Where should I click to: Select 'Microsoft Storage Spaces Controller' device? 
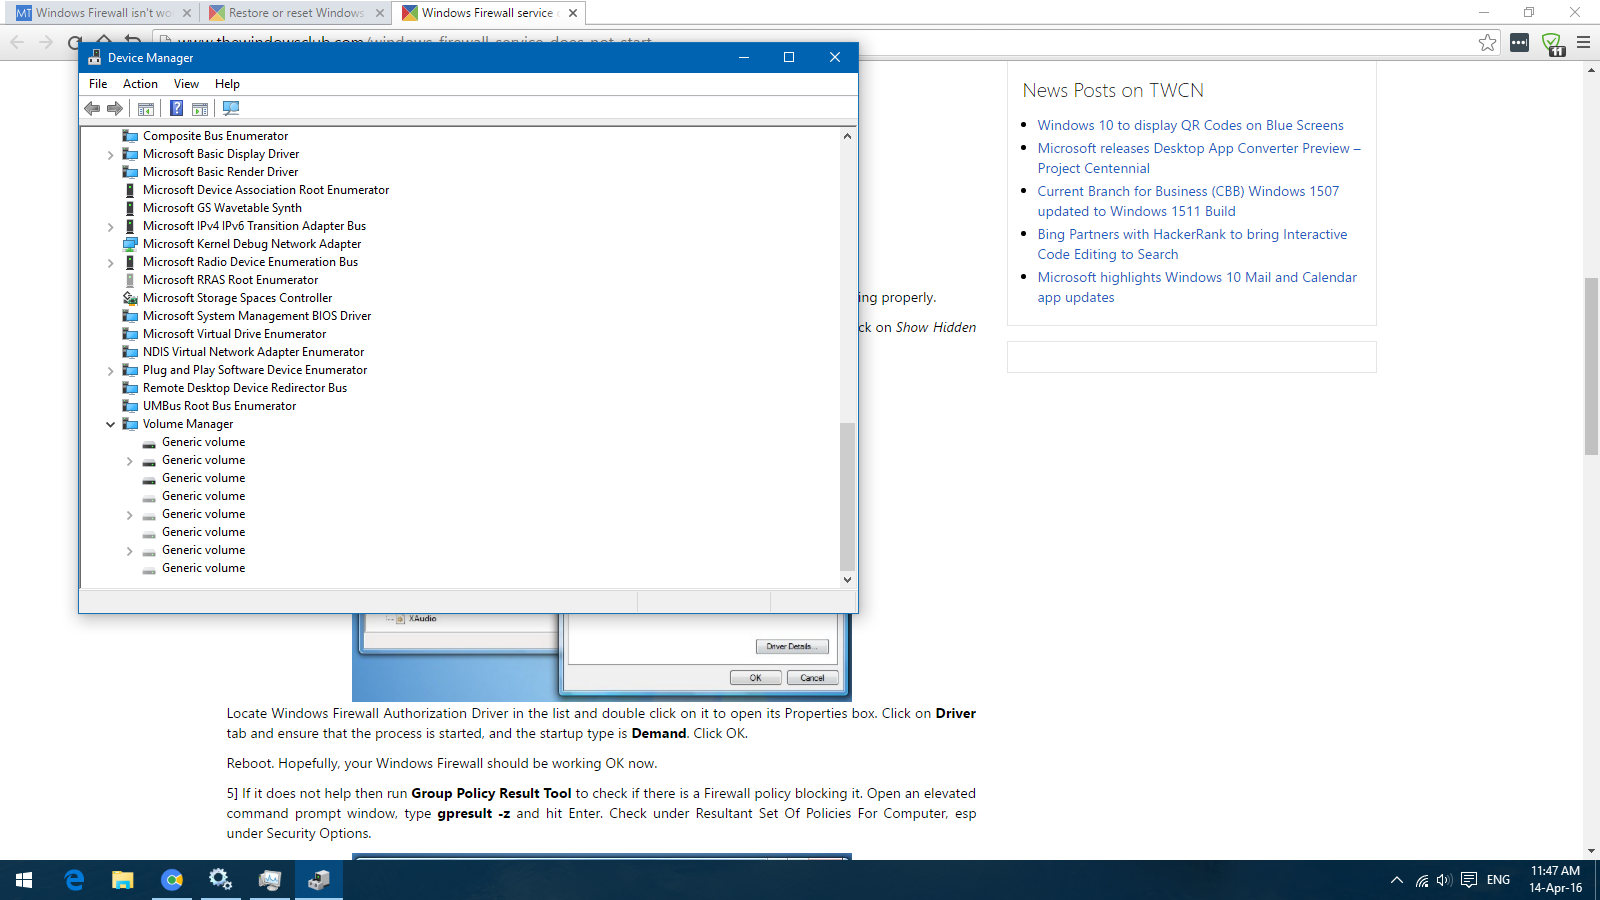pyautogui.click(x=237, y=298)
